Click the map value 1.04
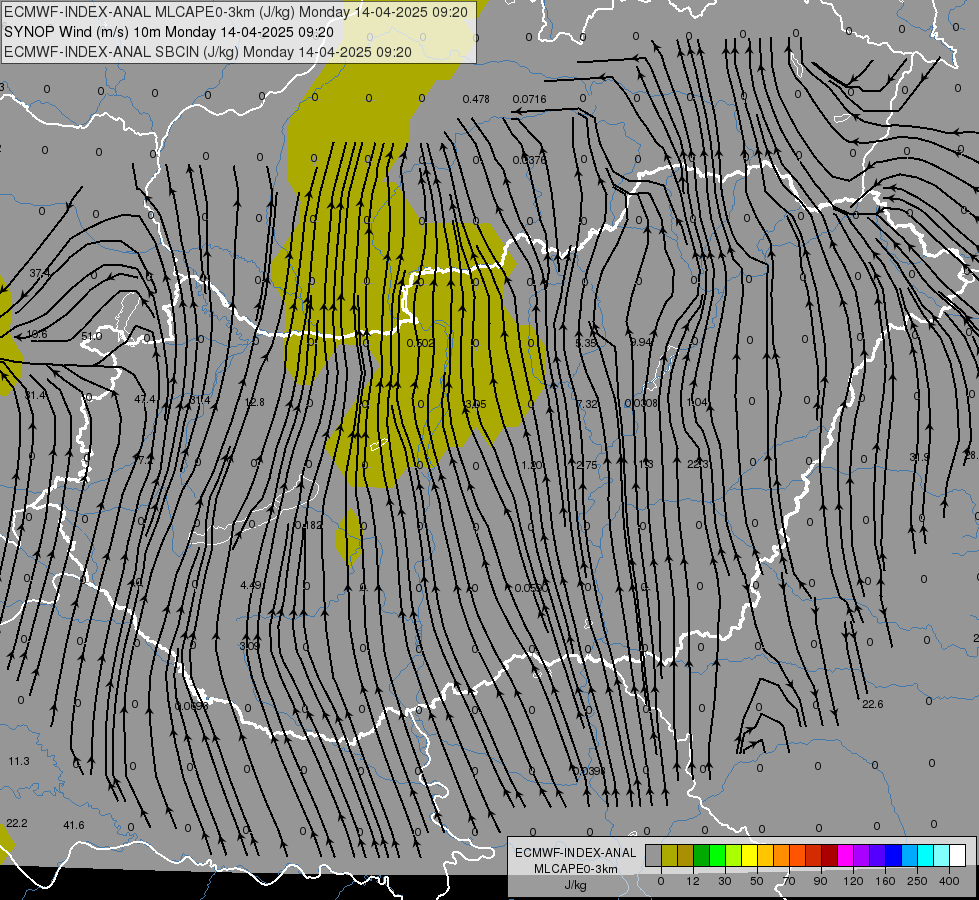The image size is (979, 900). (x=697, y=403)
